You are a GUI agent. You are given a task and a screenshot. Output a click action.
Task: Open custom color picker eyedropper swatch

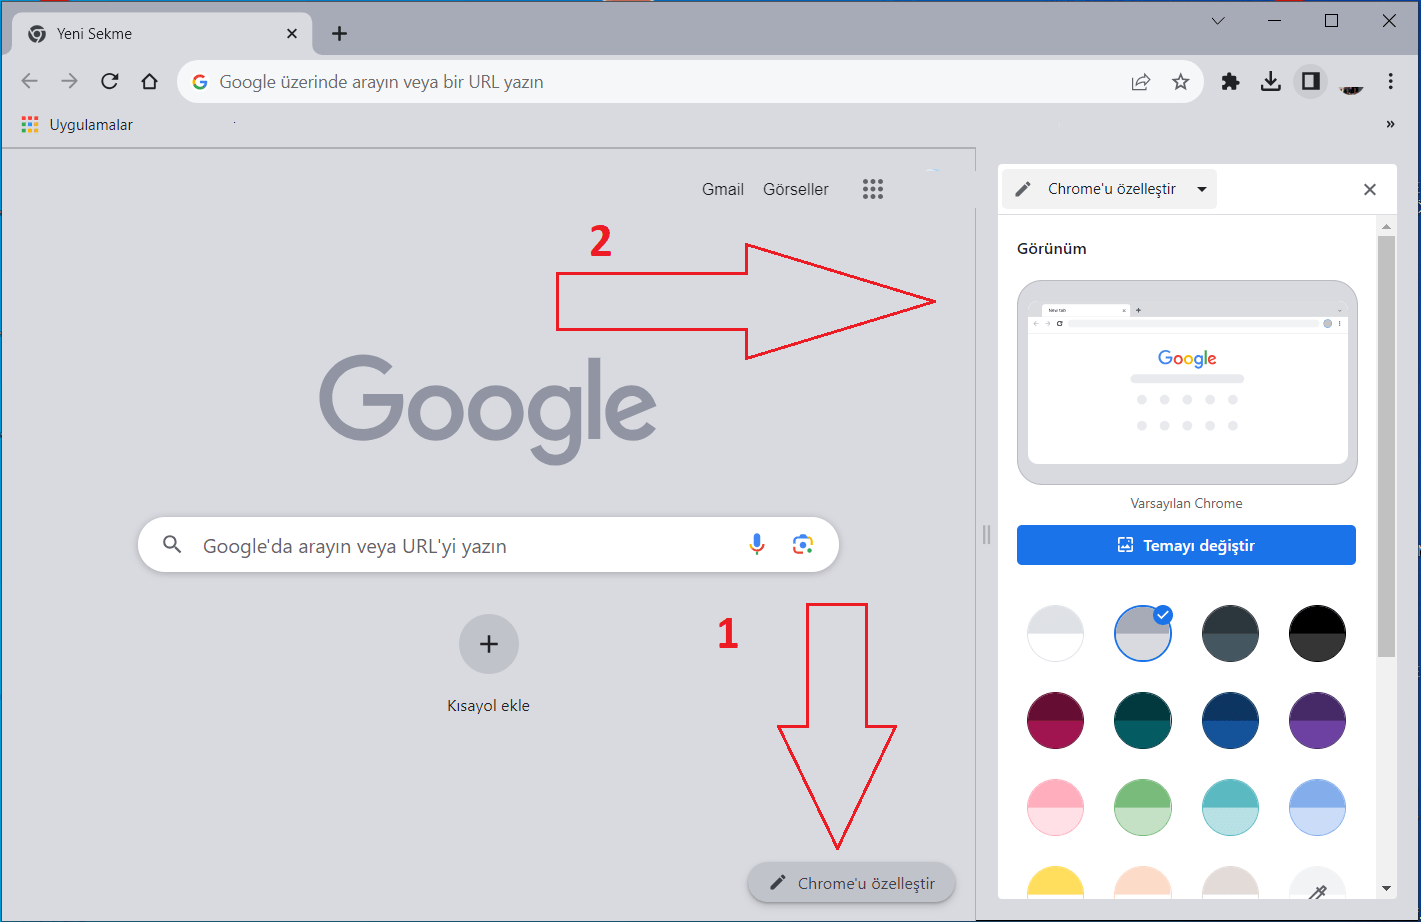coord(1317,882)
